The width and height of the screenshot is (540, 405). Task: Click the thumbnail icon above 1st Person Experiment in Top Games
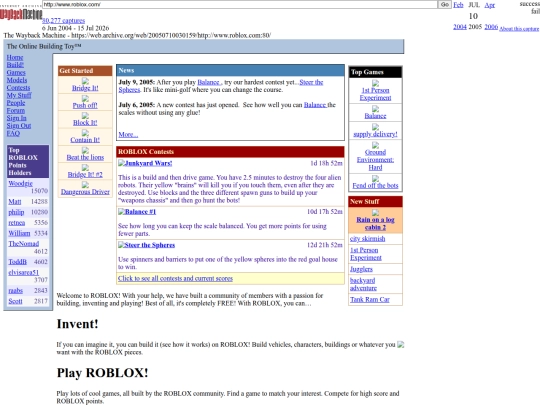pos(375,83)
